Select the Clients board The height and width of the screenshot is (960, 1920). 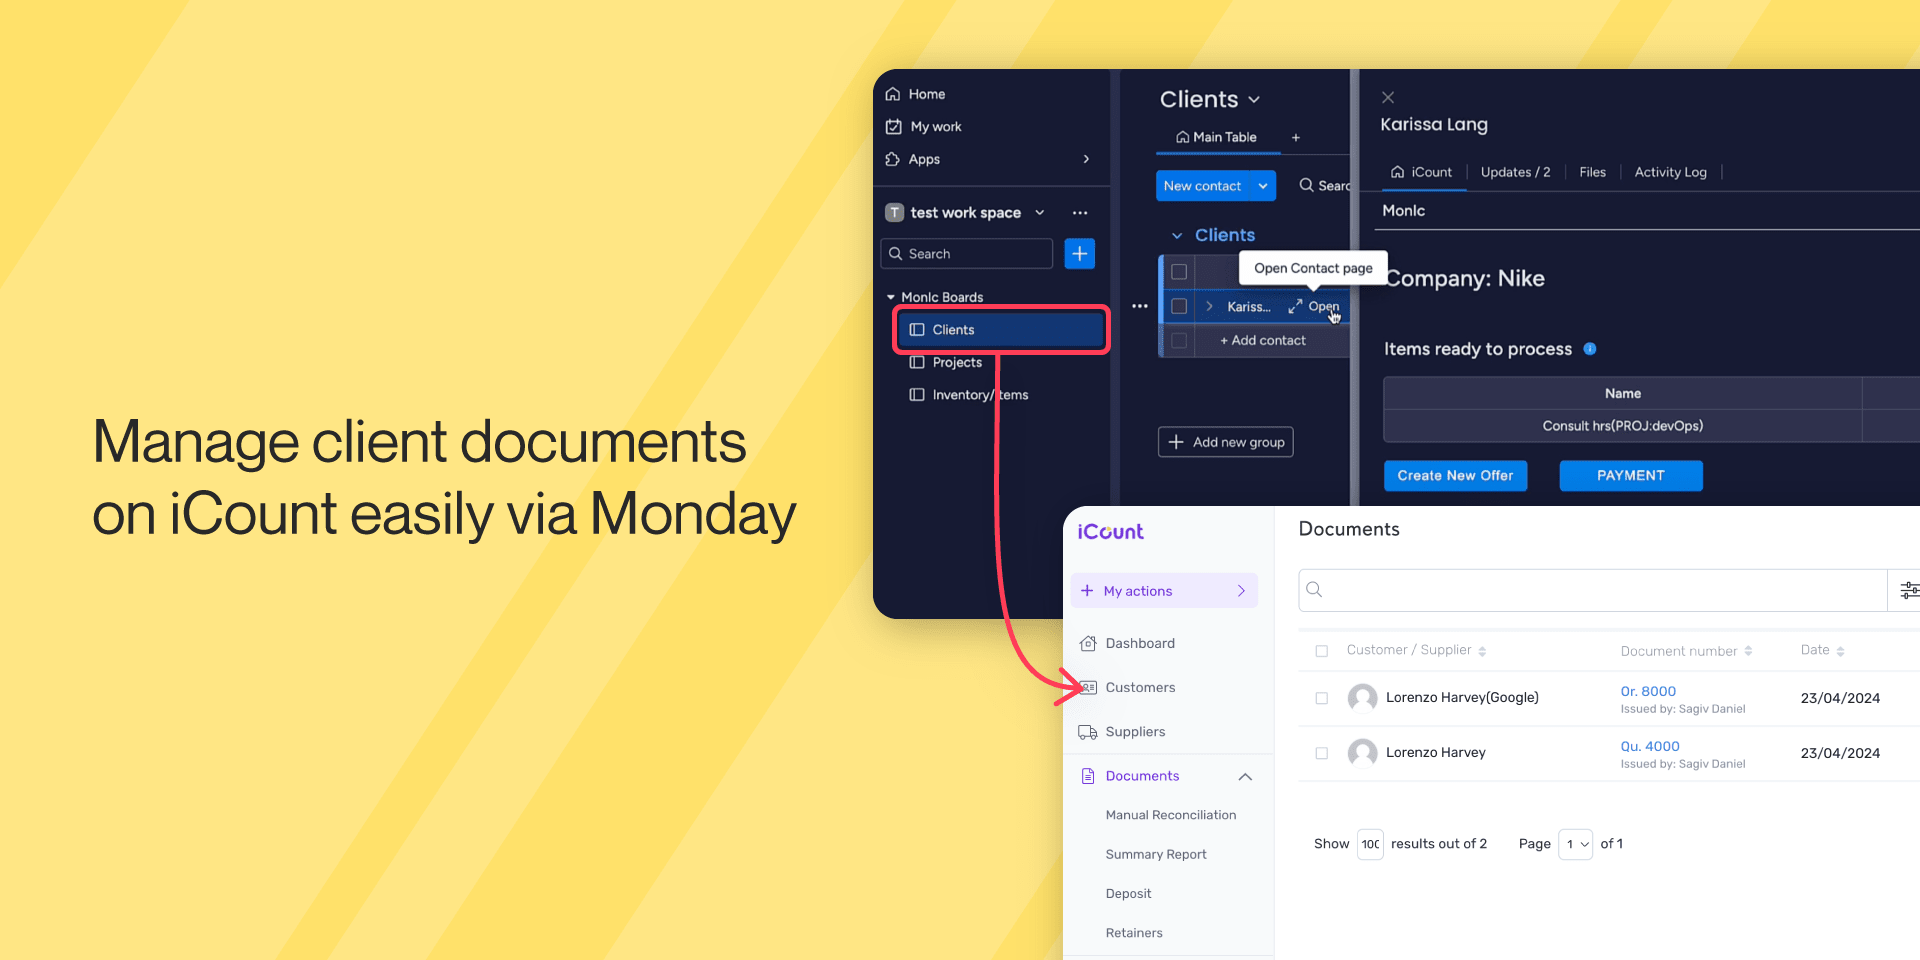(x=1001, y=330)
